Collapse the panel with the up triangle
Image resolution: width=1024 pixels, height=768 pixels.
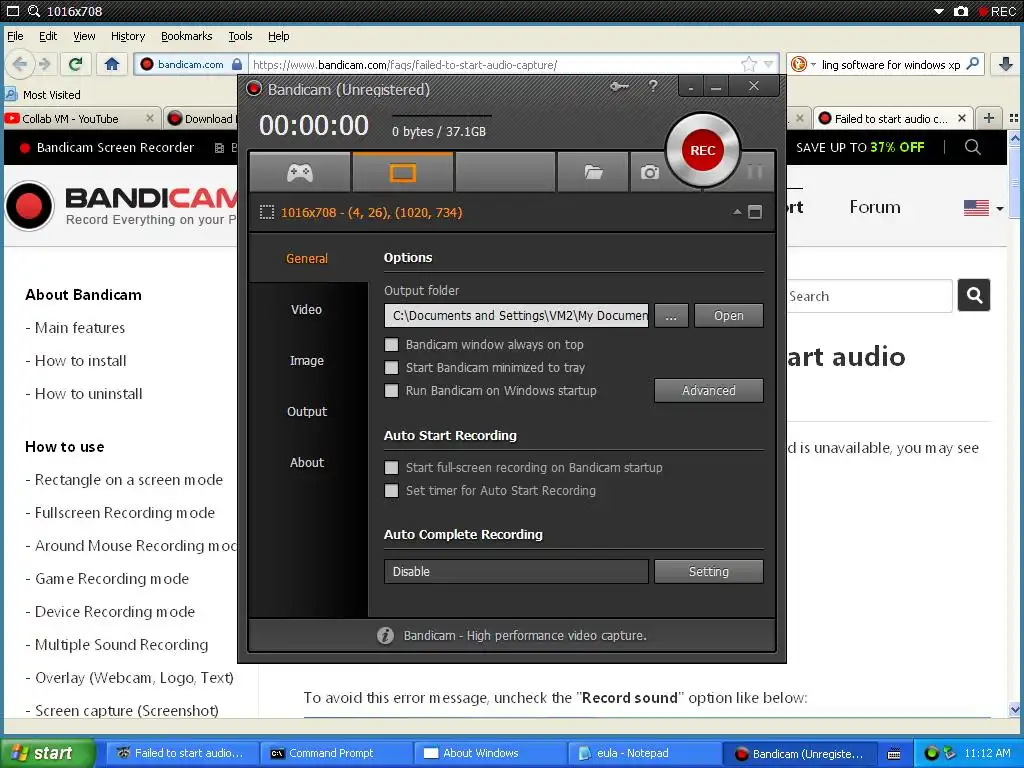tap(737, 212)
